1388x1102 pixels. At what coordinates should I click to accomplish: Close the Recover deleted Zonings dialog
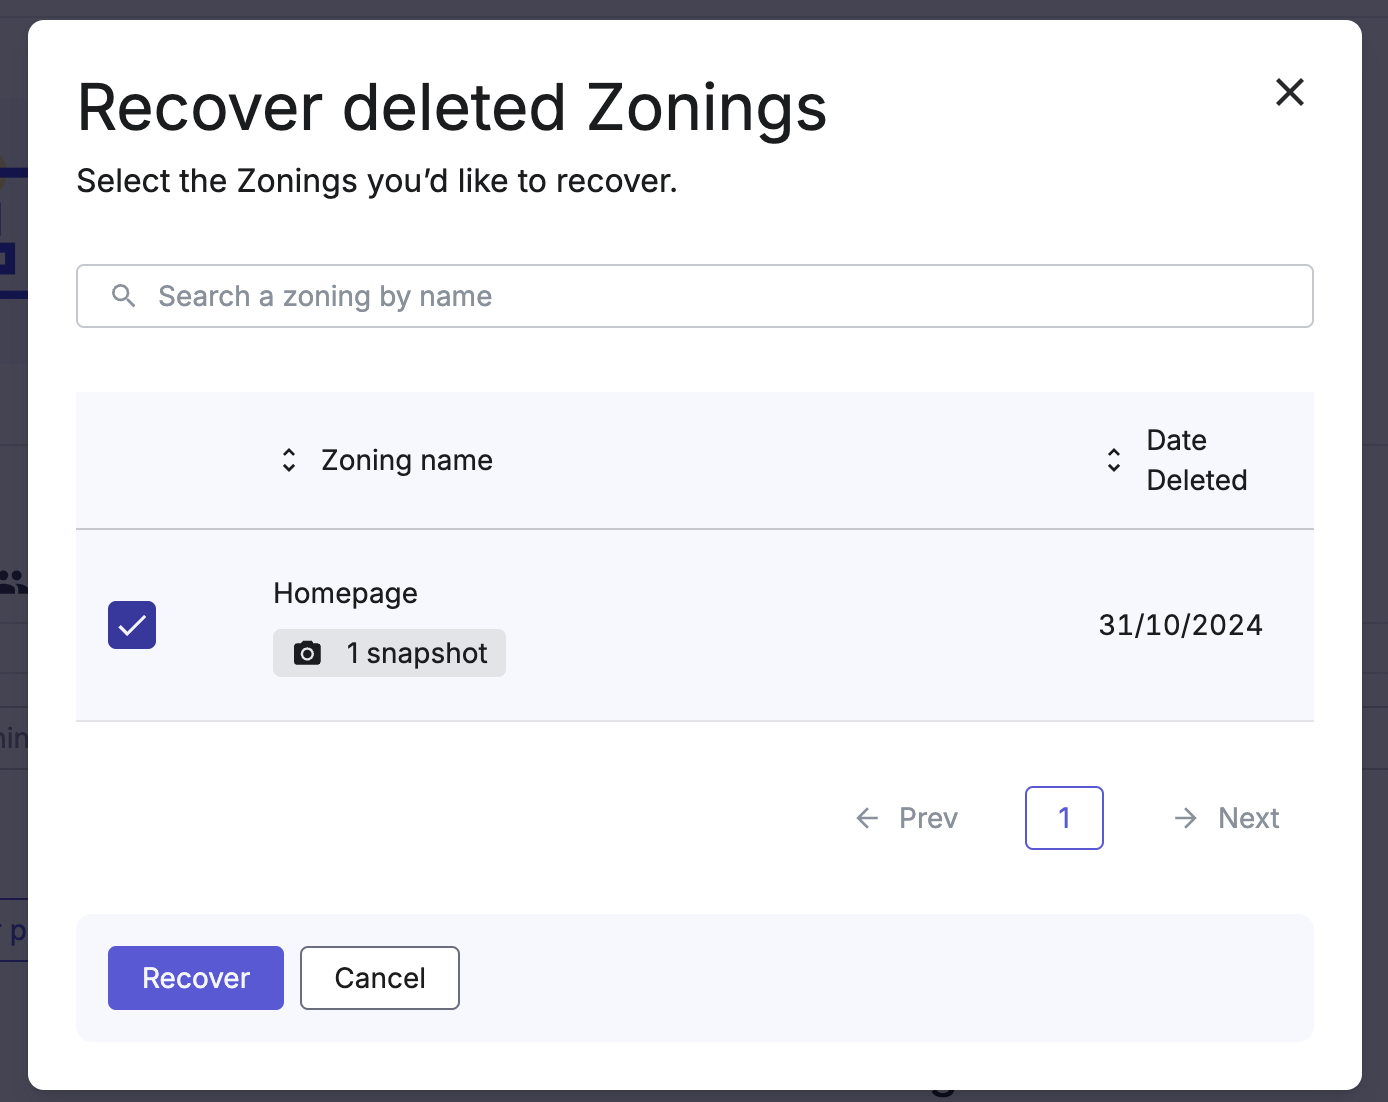1290,92
